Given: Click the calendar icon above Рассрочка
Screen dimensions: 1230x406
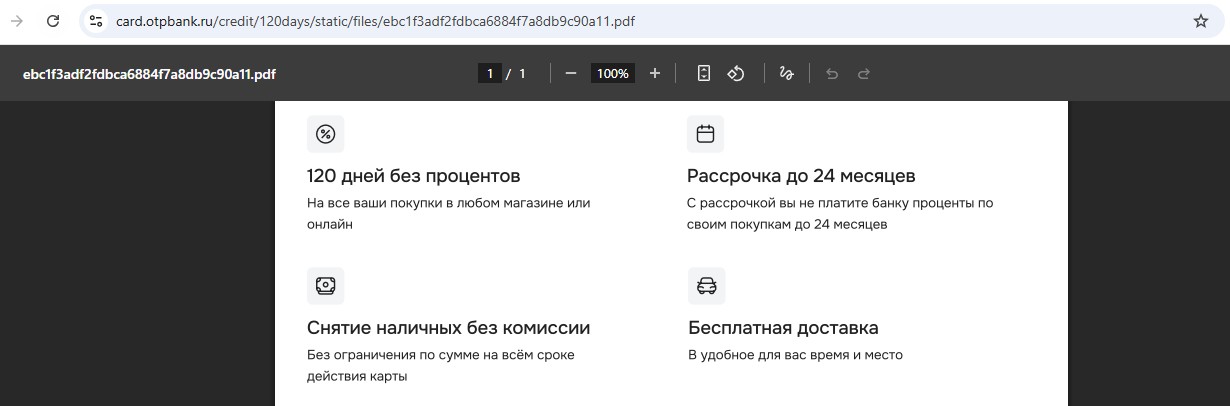Looking at the screenshot, I should click(x=705, y=134).
